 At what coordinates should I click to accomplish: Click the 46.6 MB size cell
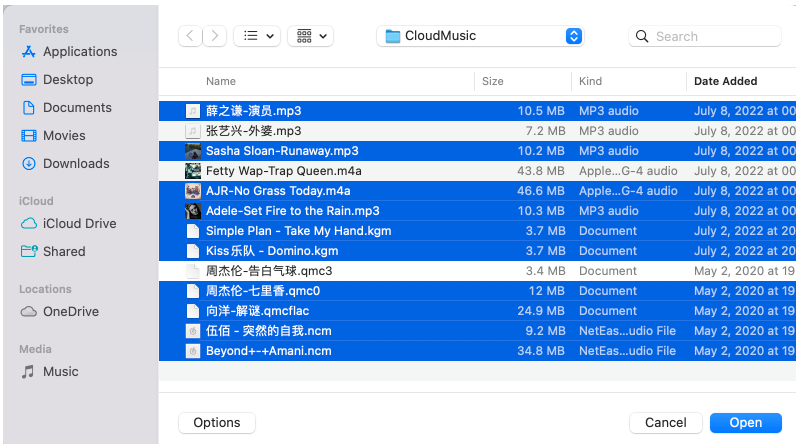(541, 191)
